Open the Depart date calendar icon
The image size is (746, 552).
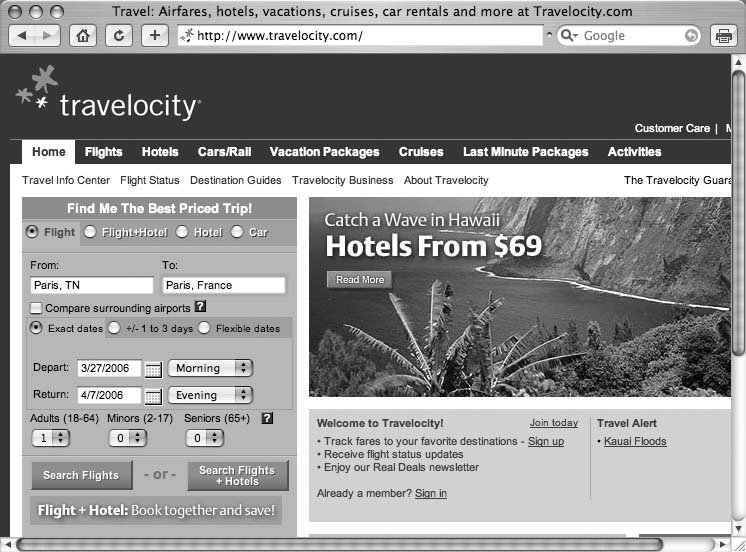[153, 369]
